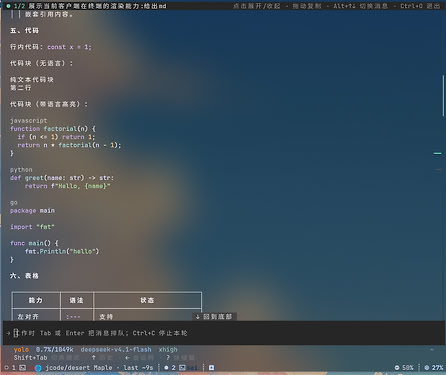
Task: Click the 'Shift+Tab' shortcut hint
Action: coord(30,358)
